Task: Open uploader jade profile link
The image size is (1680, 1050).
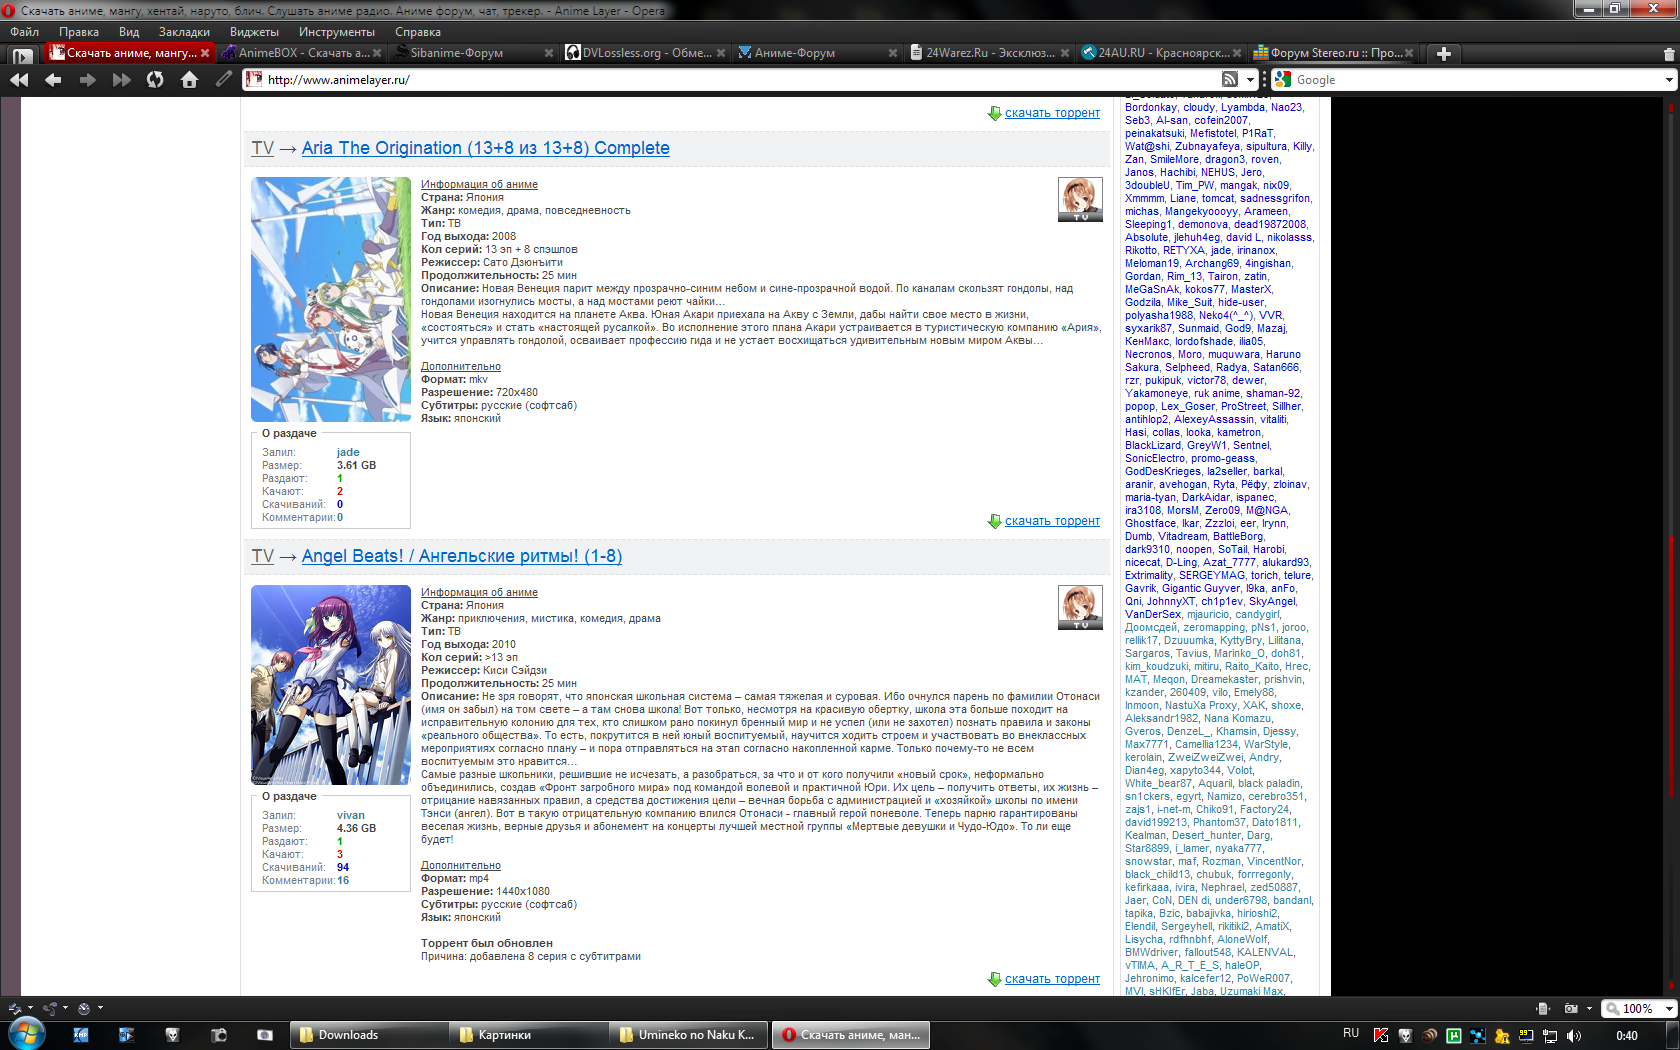Action: (x=348, y=453)
